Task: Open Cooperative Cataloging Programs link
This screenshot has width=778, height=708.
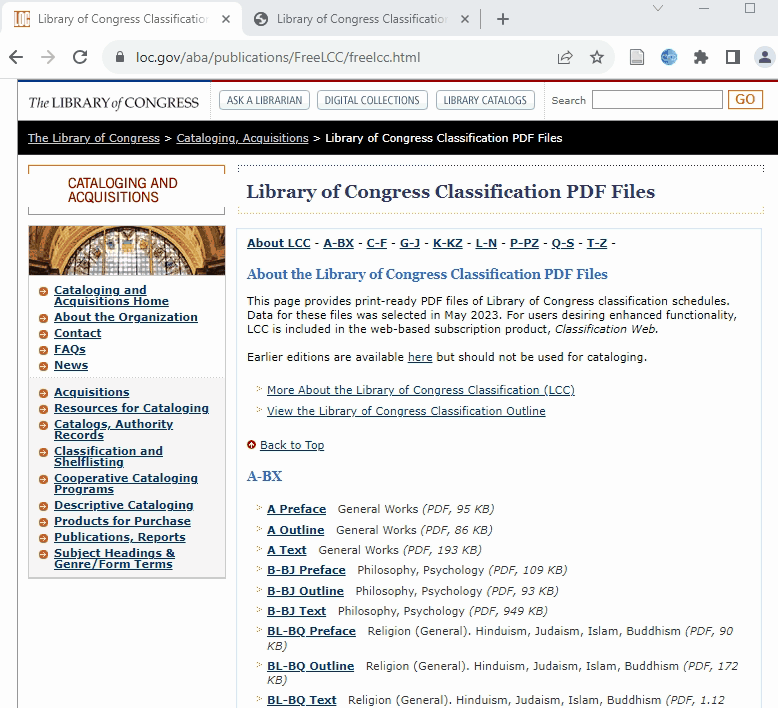Action: tap(126, 484)
